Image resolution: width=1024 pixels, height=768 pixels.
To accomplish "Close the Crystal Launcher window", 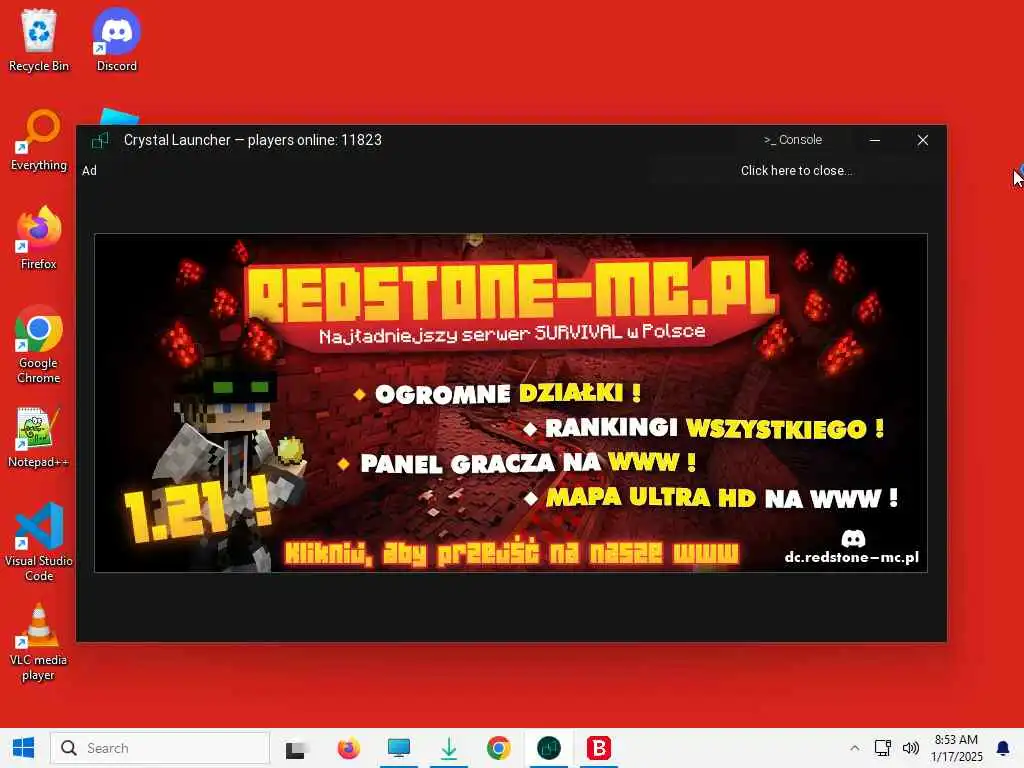I will pyautogui.click(x=922, y=140).
